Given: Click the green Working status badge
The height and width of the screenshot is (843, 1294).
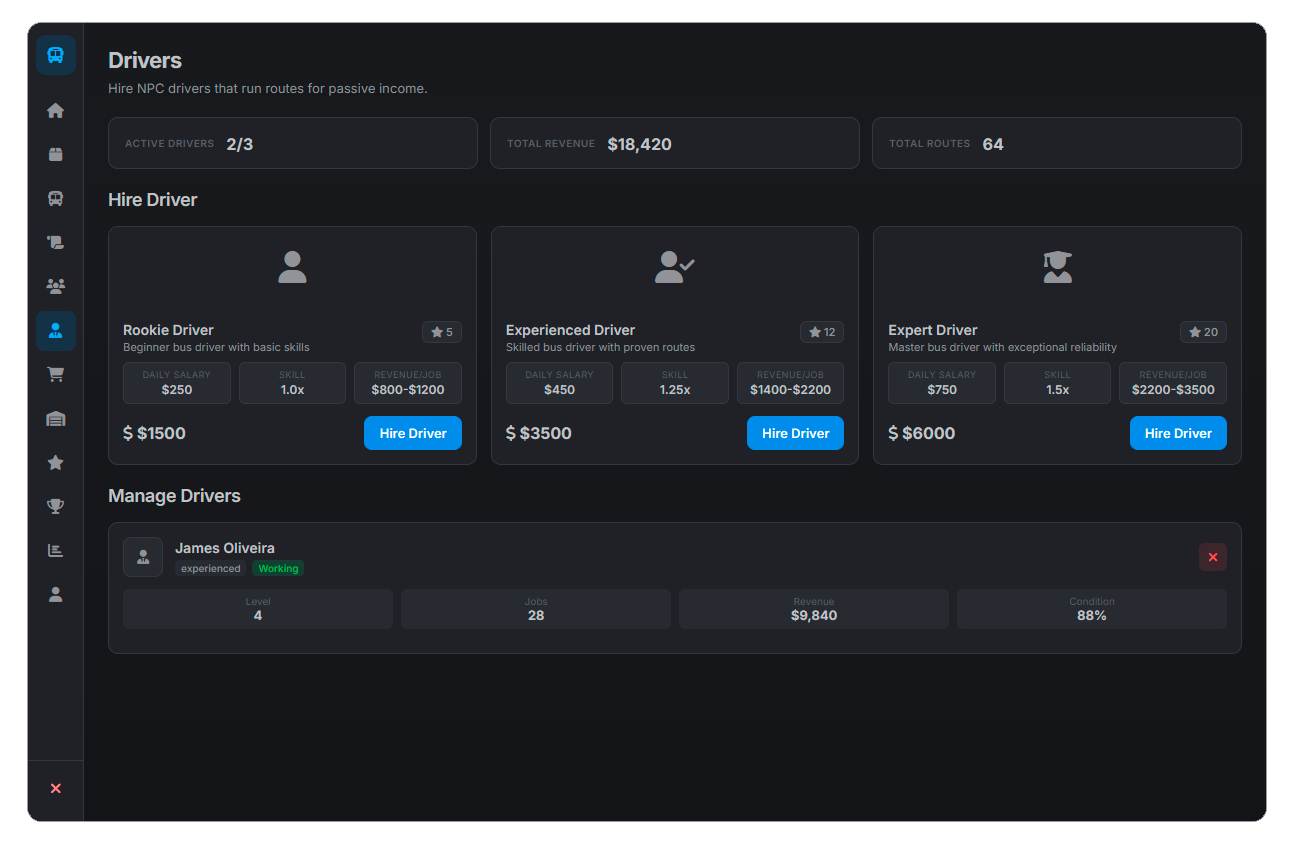Looking at the screenshot, I should (x=278, y=568).
